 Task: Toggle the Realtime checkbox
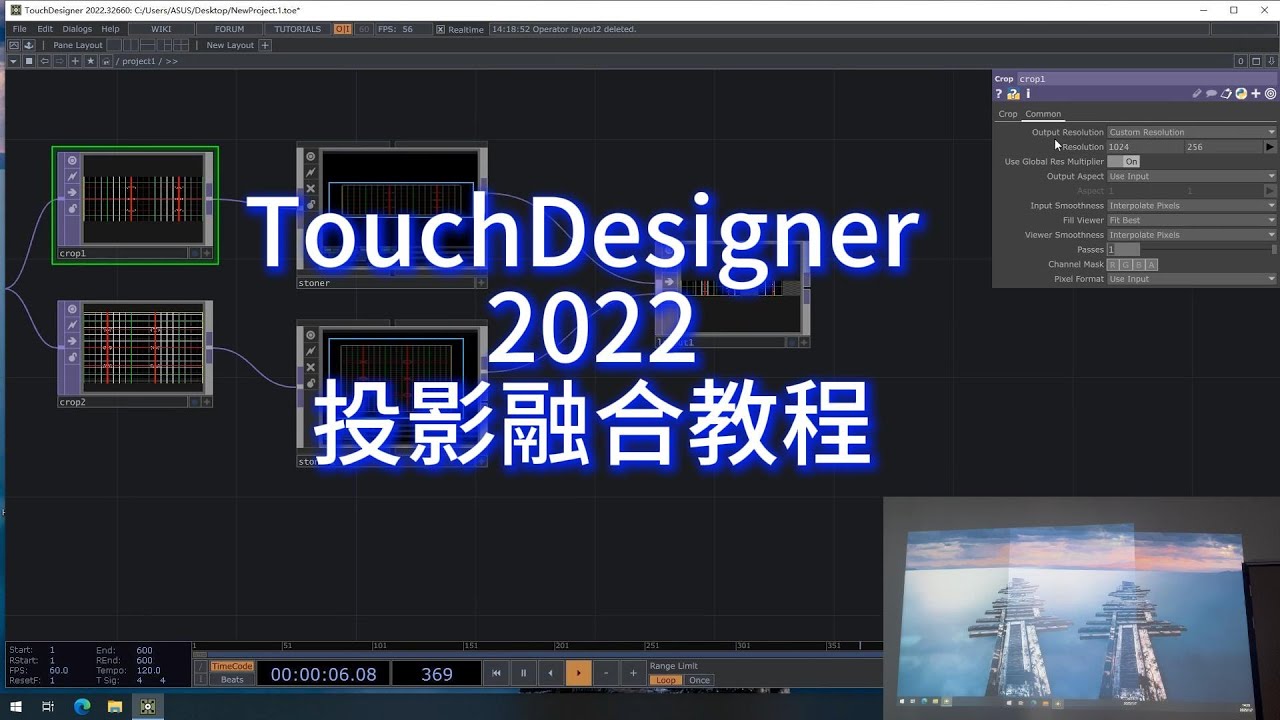(440, 29)
